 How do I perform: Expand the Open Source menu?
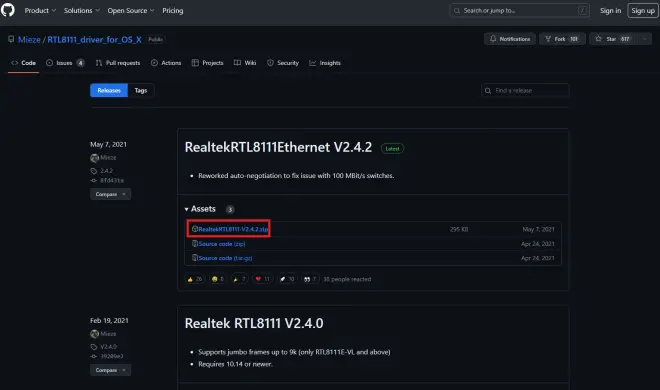tap(131, 11)
